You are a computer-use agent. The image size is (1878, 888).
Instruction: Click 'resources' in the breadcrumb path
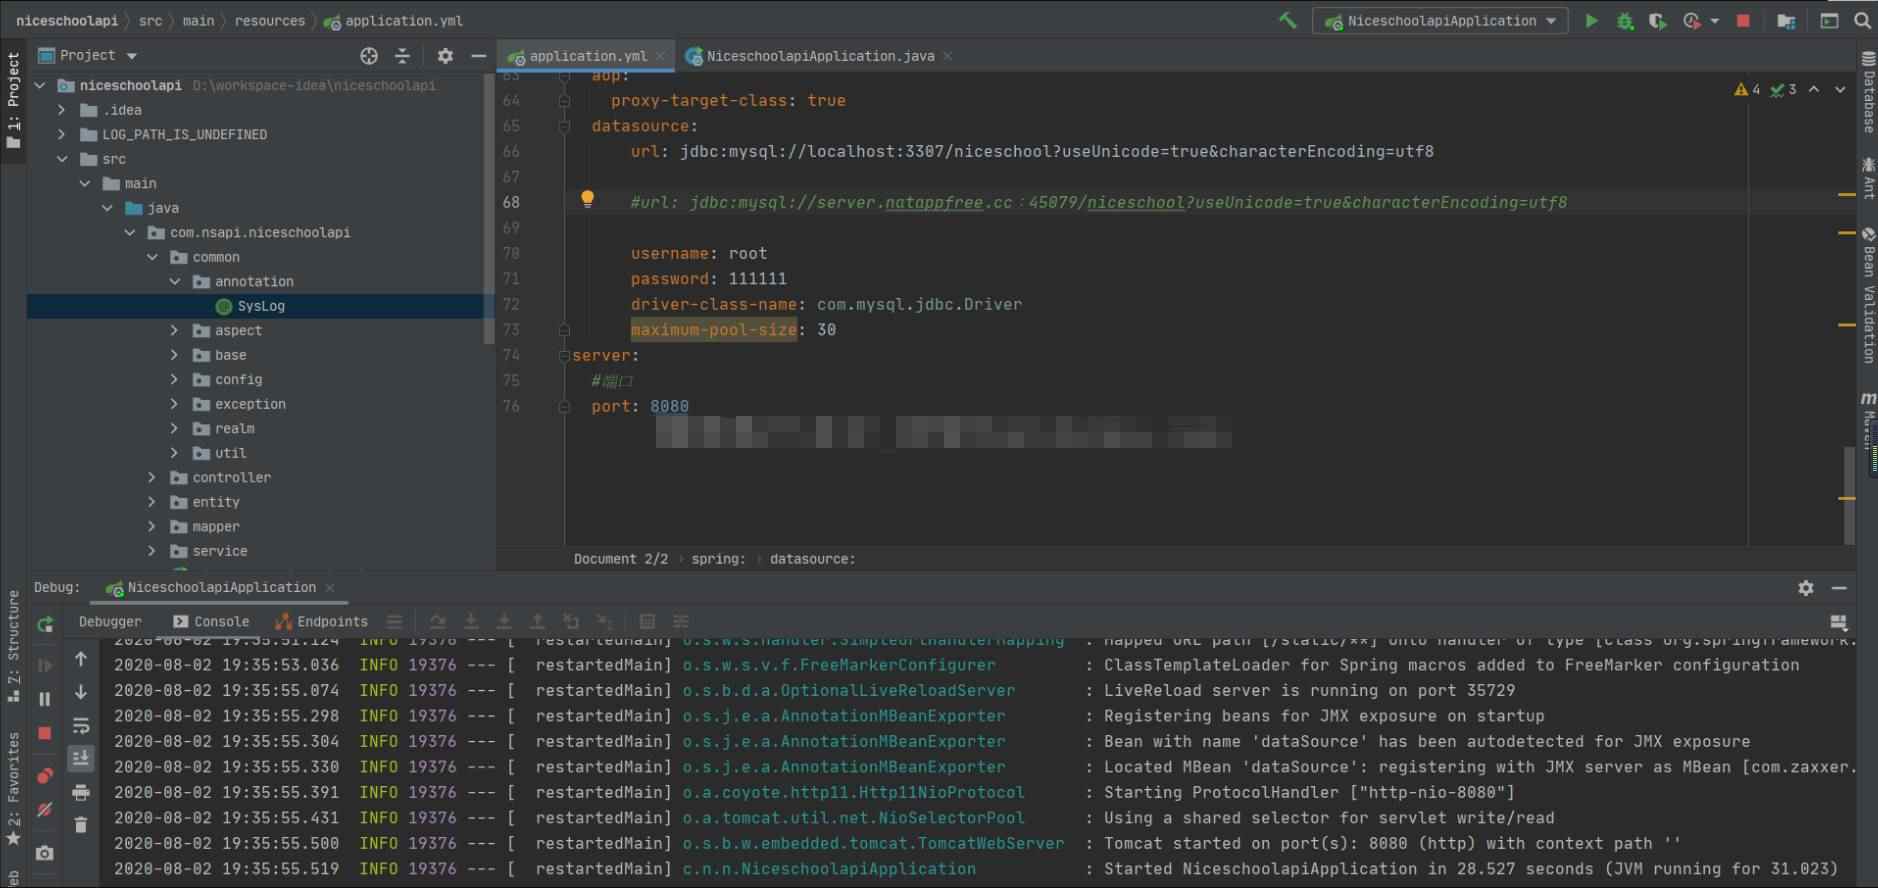click(269, 20)
